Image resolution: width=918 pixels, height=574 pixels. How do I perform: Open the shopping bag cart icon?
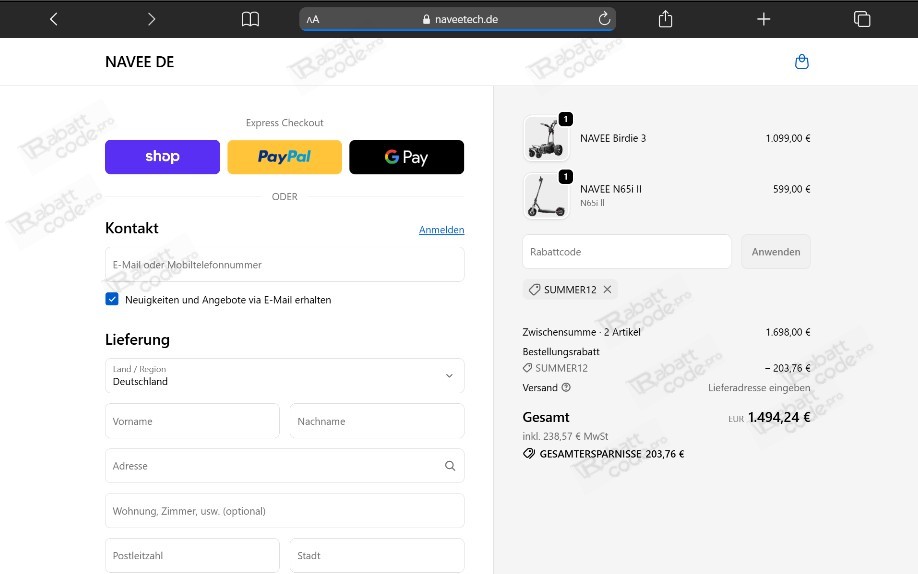coord(801,62)
